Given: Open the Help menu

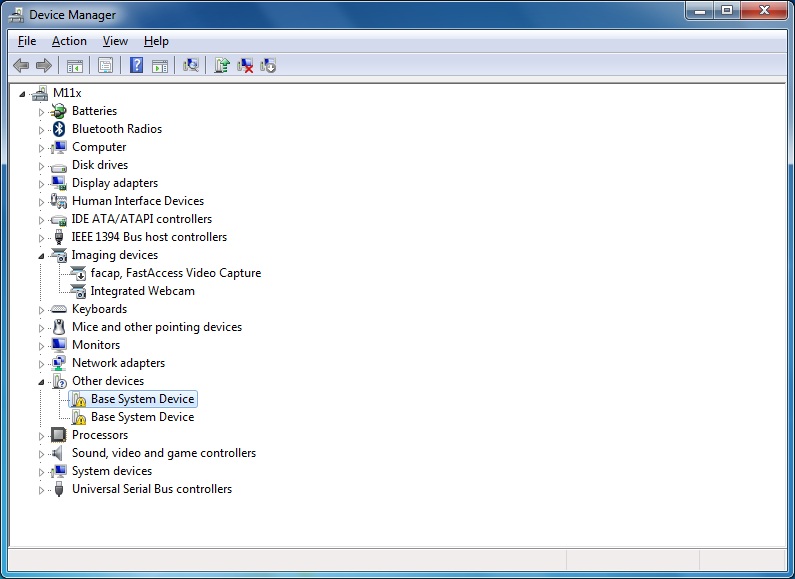Looking at the screenshot, I should pos(156,41).
